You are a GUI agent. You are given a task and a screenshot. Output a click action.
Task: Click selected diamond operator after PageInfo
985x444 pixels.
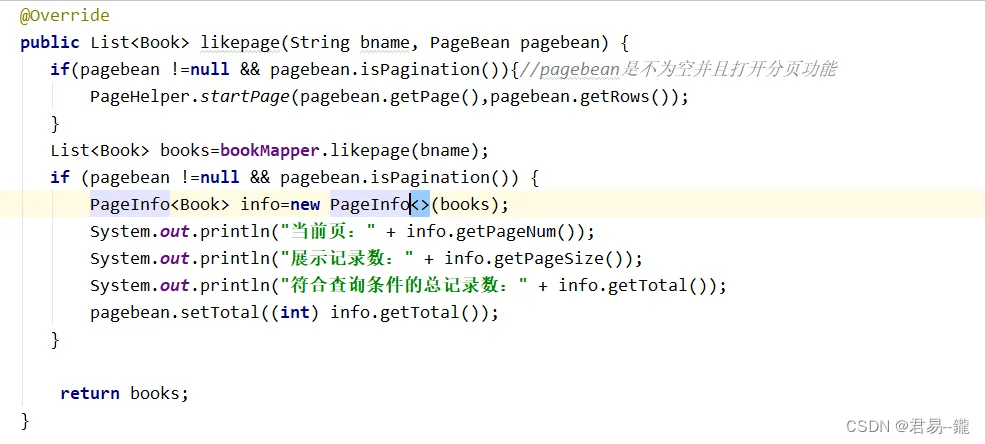click(420, 205)
